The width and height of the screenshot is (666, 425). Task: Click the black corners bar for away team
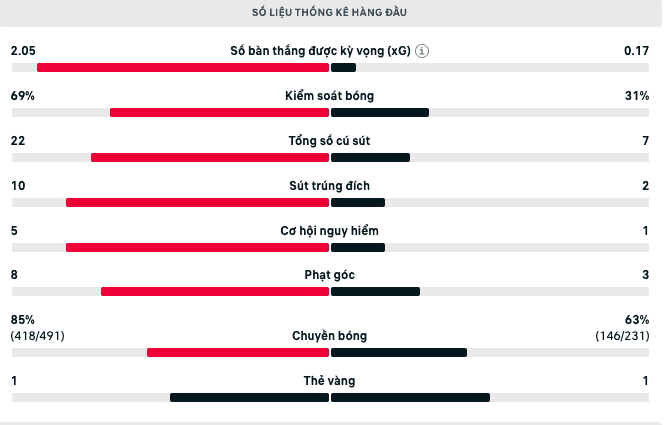(375, 292)
